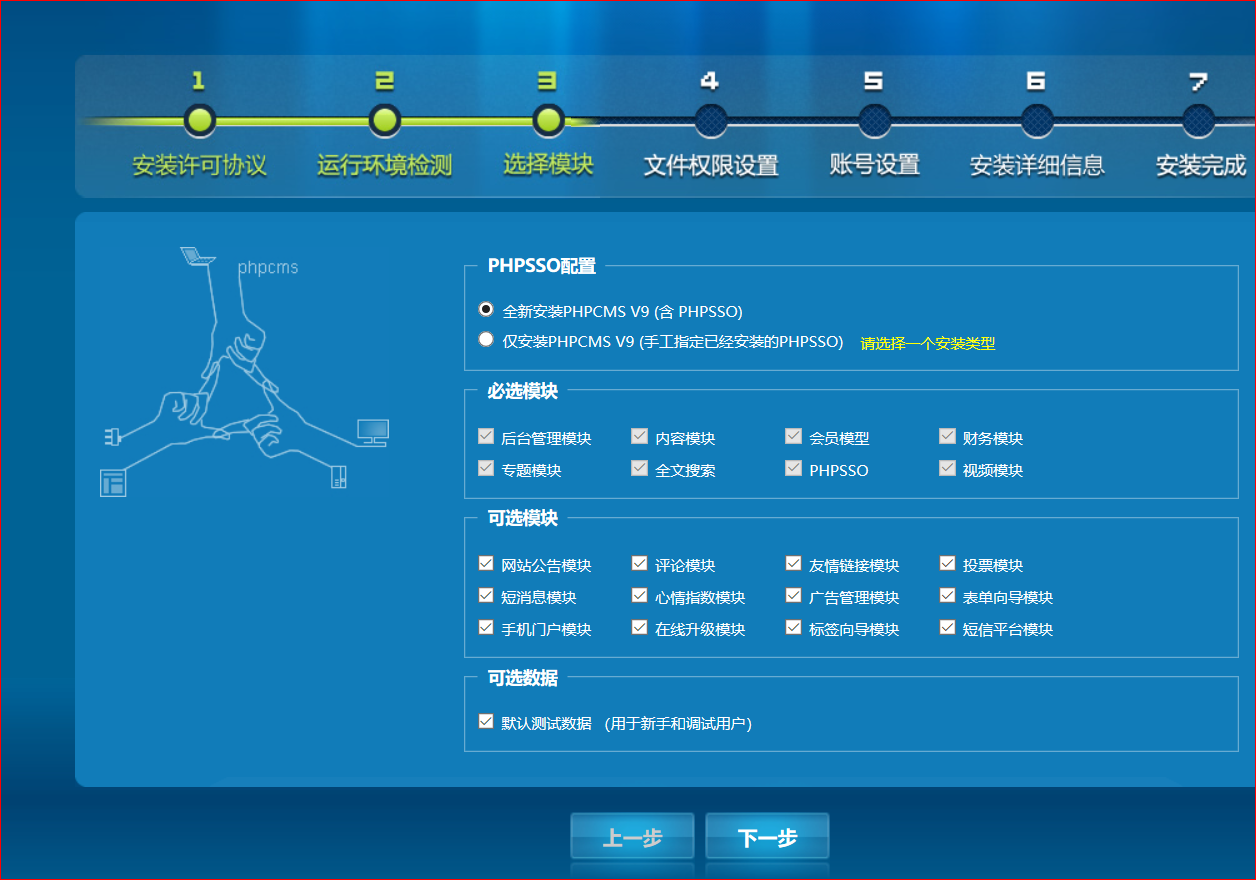Click the step 1 license agreement circle

[200, 121]
